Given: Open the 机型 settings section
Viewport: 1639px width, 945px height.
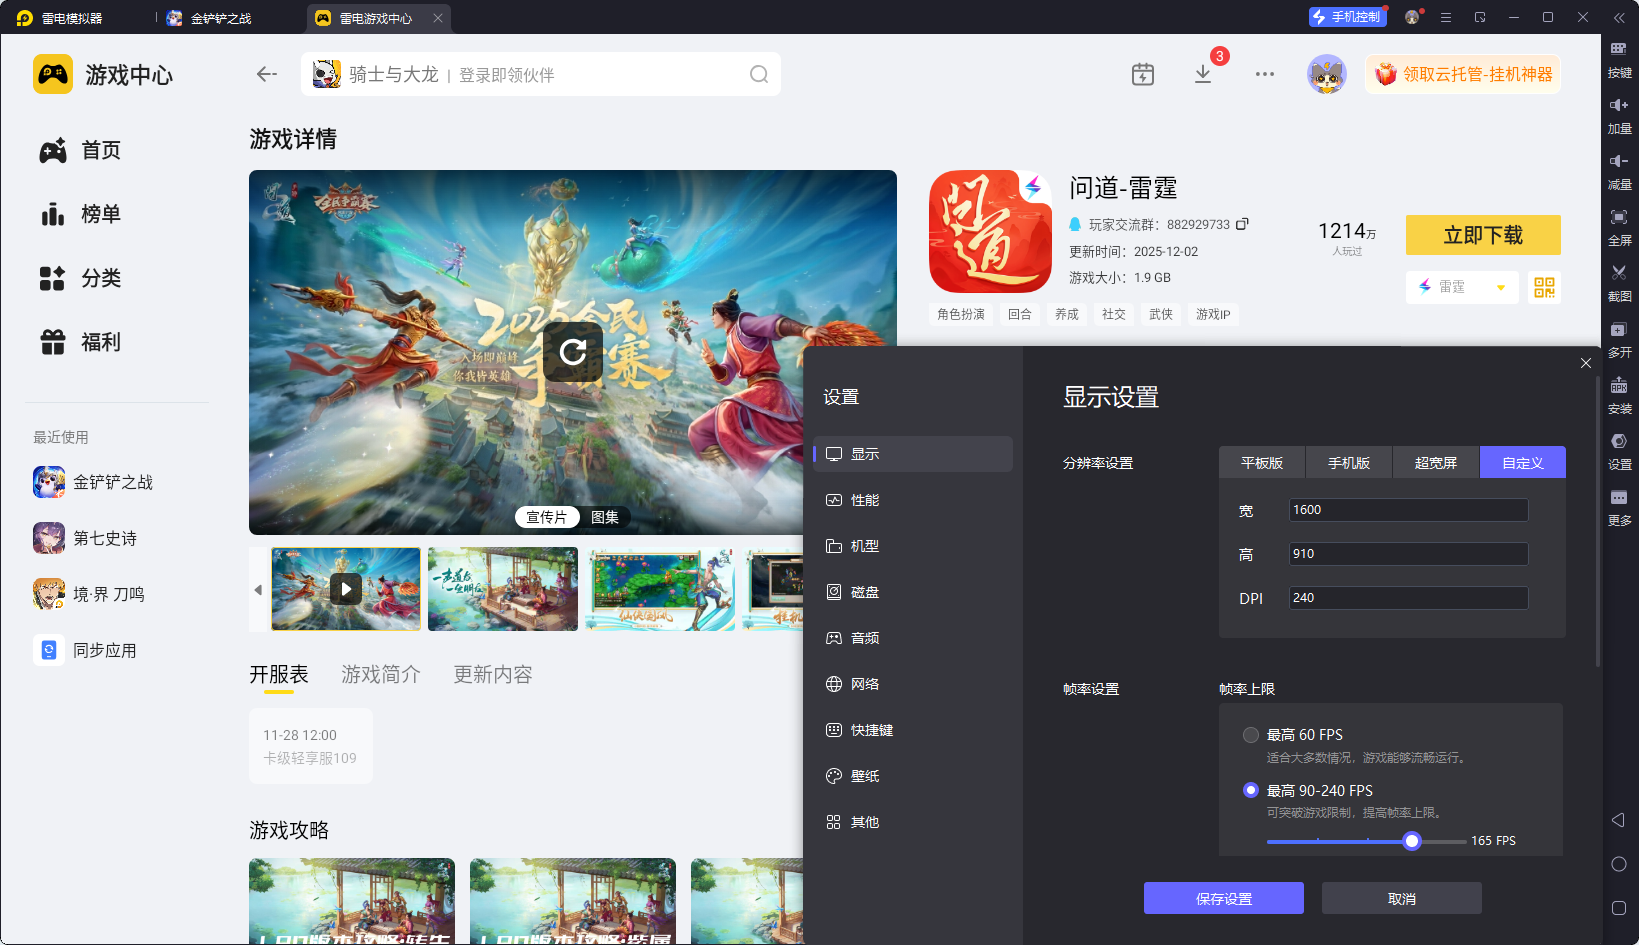Looking at the screenshot, I should tap(913, 546).
